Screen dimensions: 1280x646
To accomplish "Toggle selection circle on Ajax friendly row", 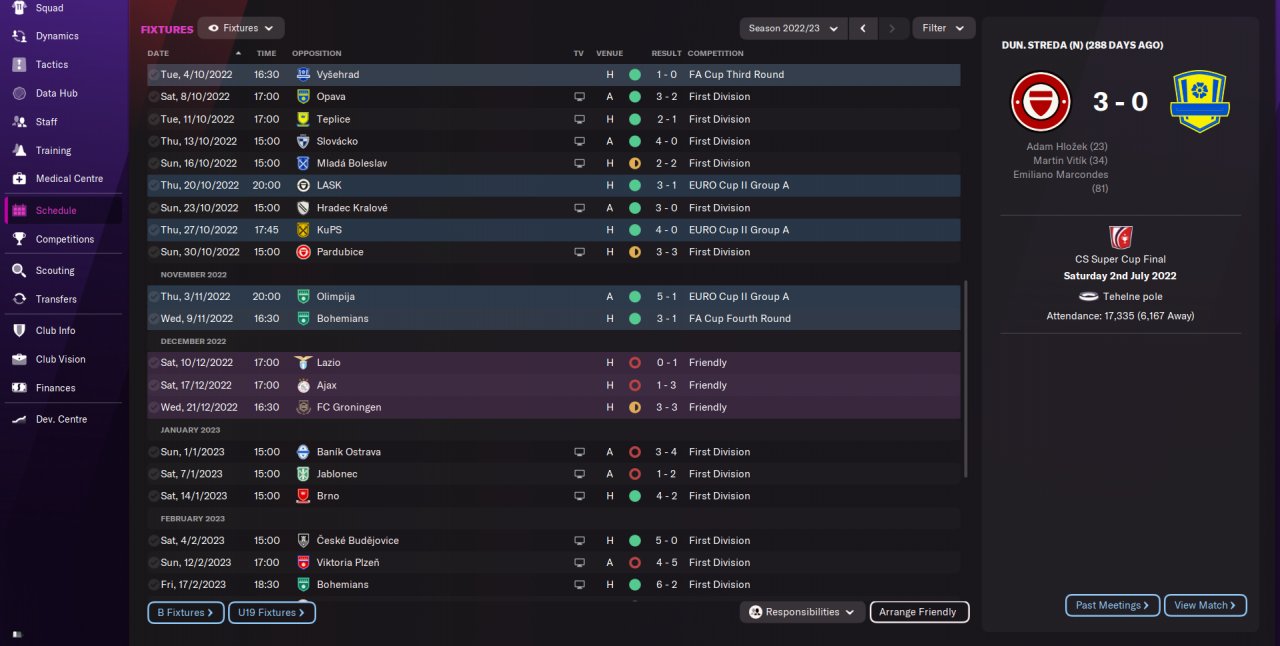I will click(x=154, y=385).
